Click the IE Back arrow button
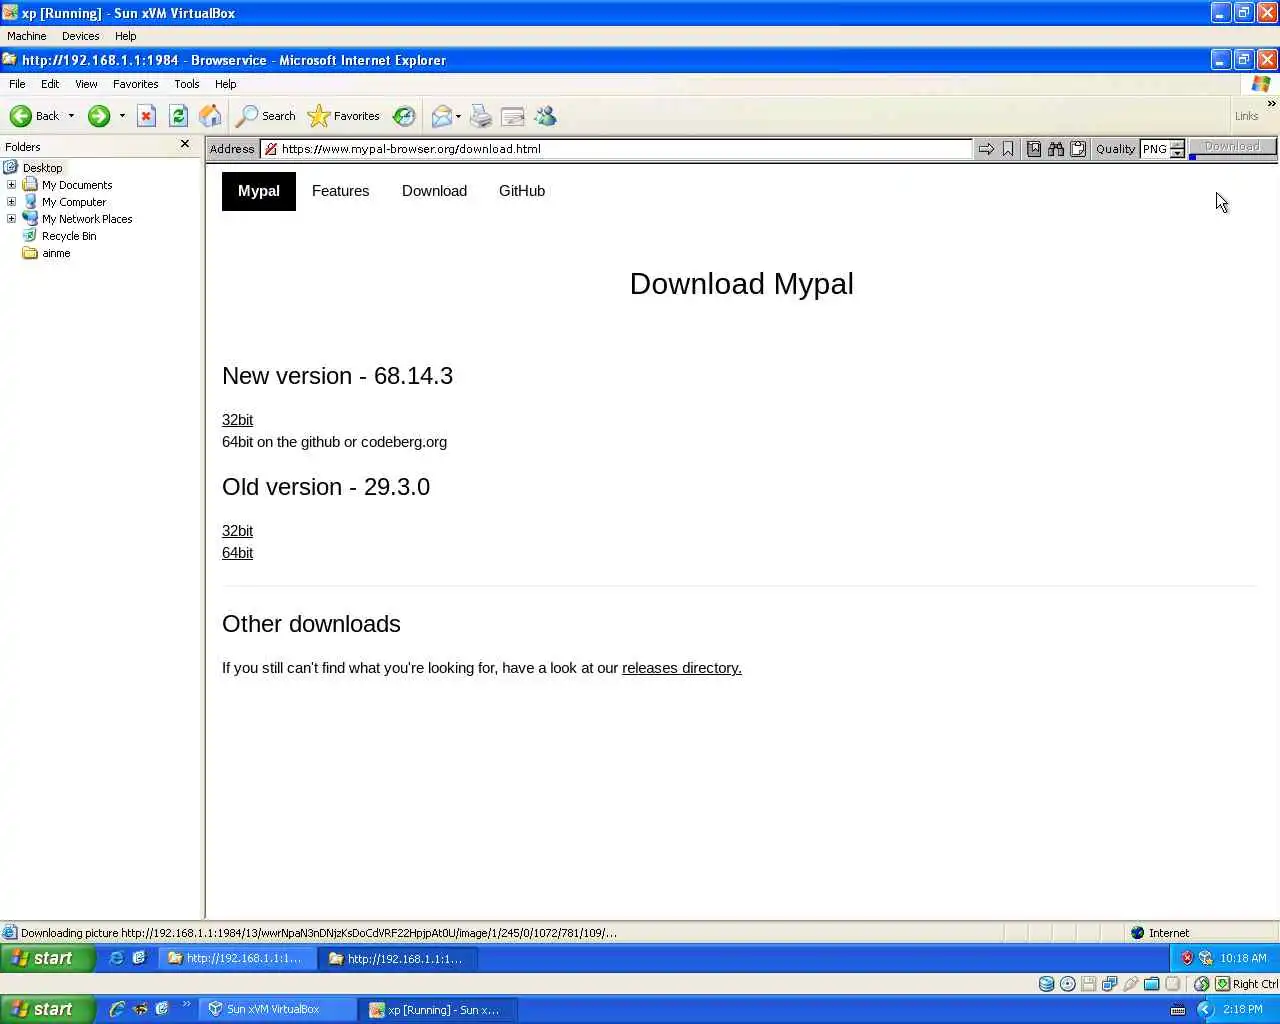1280x1024 pixels. point(34,116)
